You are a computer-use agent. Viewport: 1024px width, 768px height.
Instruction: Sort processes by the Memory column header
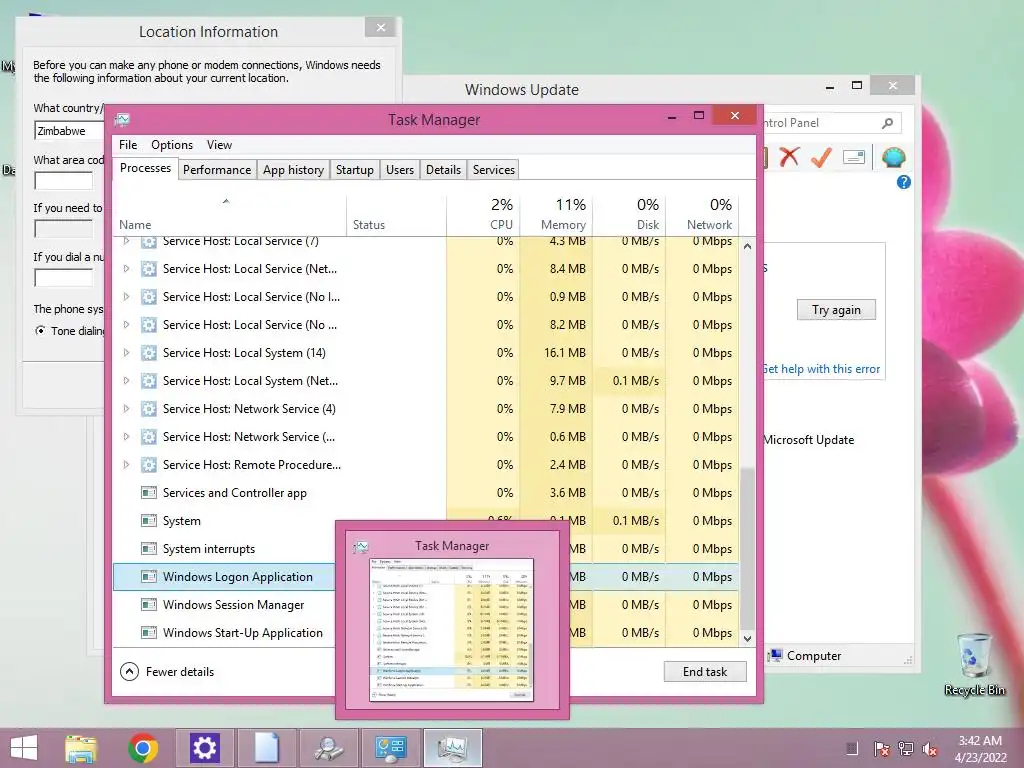(x=556, y=214)
